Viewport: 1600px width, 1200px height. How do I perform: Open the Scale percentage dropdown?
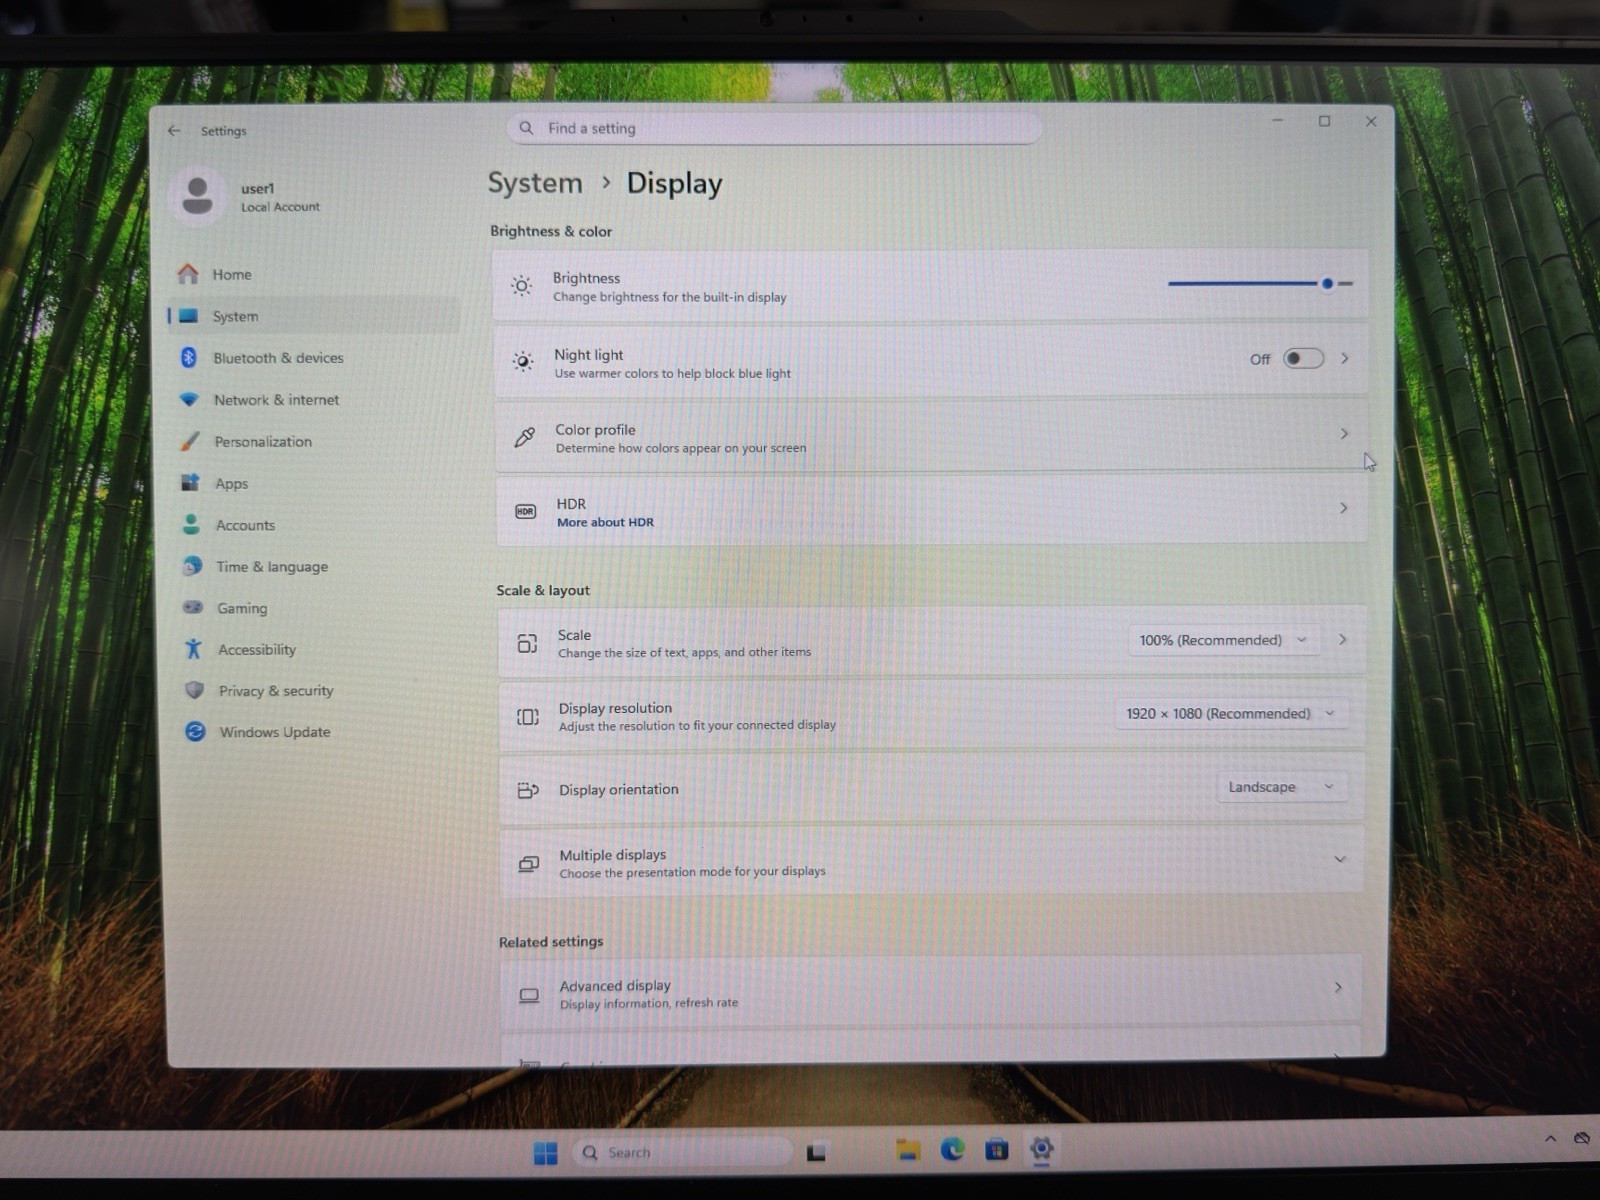click(x=1223, y=640)
